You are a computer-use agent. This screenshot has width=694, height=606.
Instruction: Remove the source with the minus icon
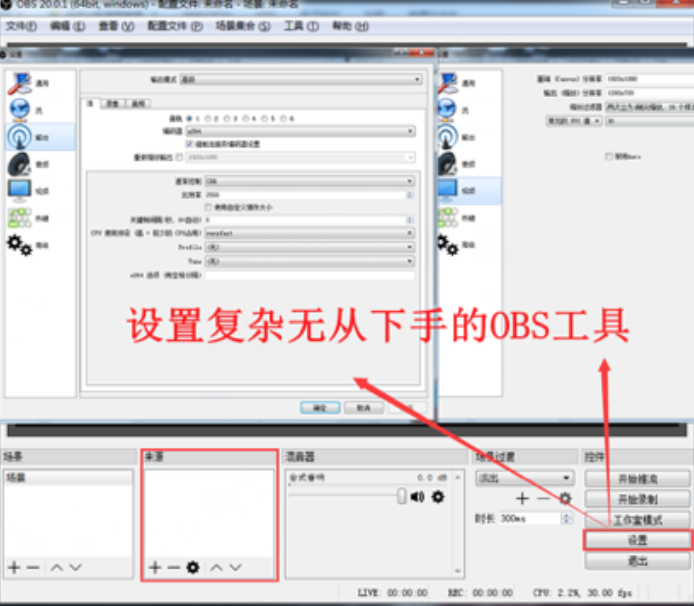174,567
